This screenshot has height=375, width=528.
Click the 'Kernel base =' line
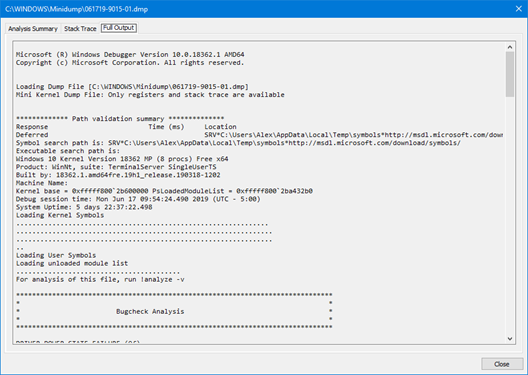[164, 191]
